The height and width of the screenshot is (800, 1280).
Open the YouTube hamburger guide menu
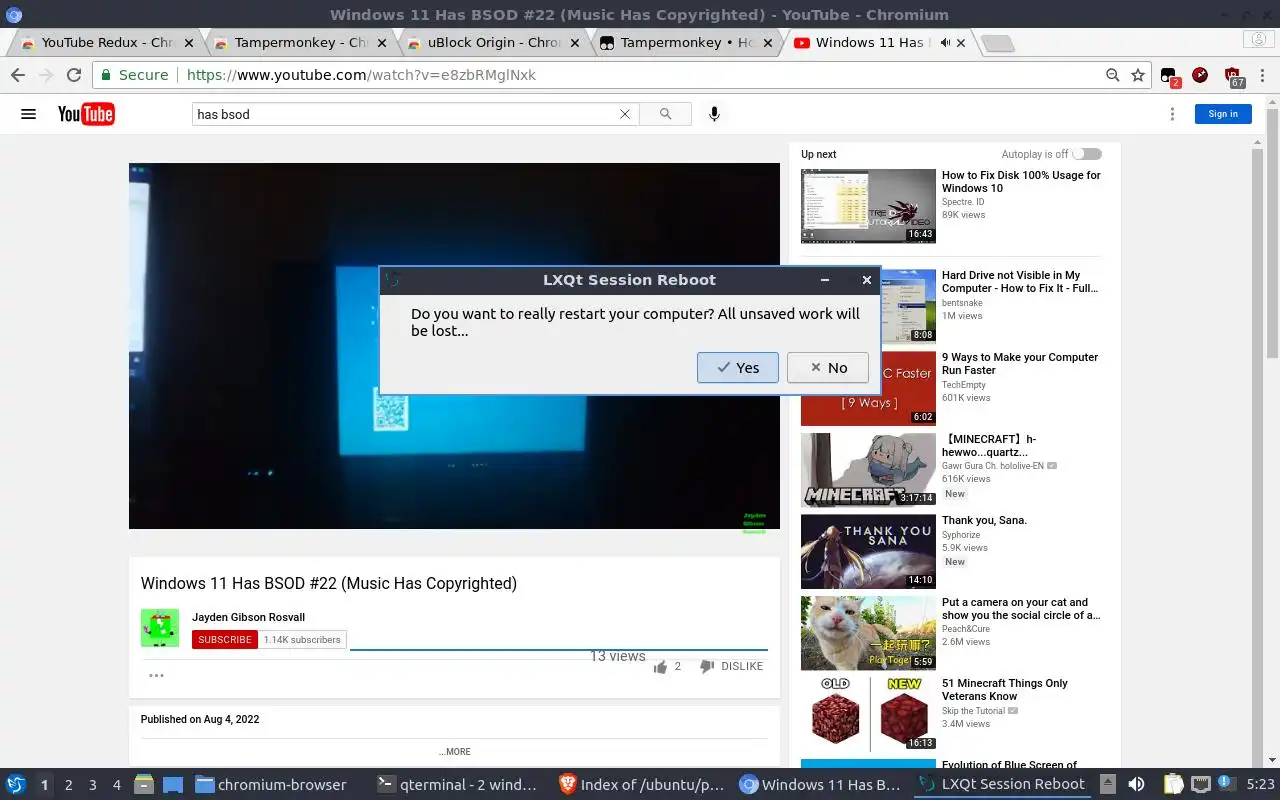[x=29, y=114]
